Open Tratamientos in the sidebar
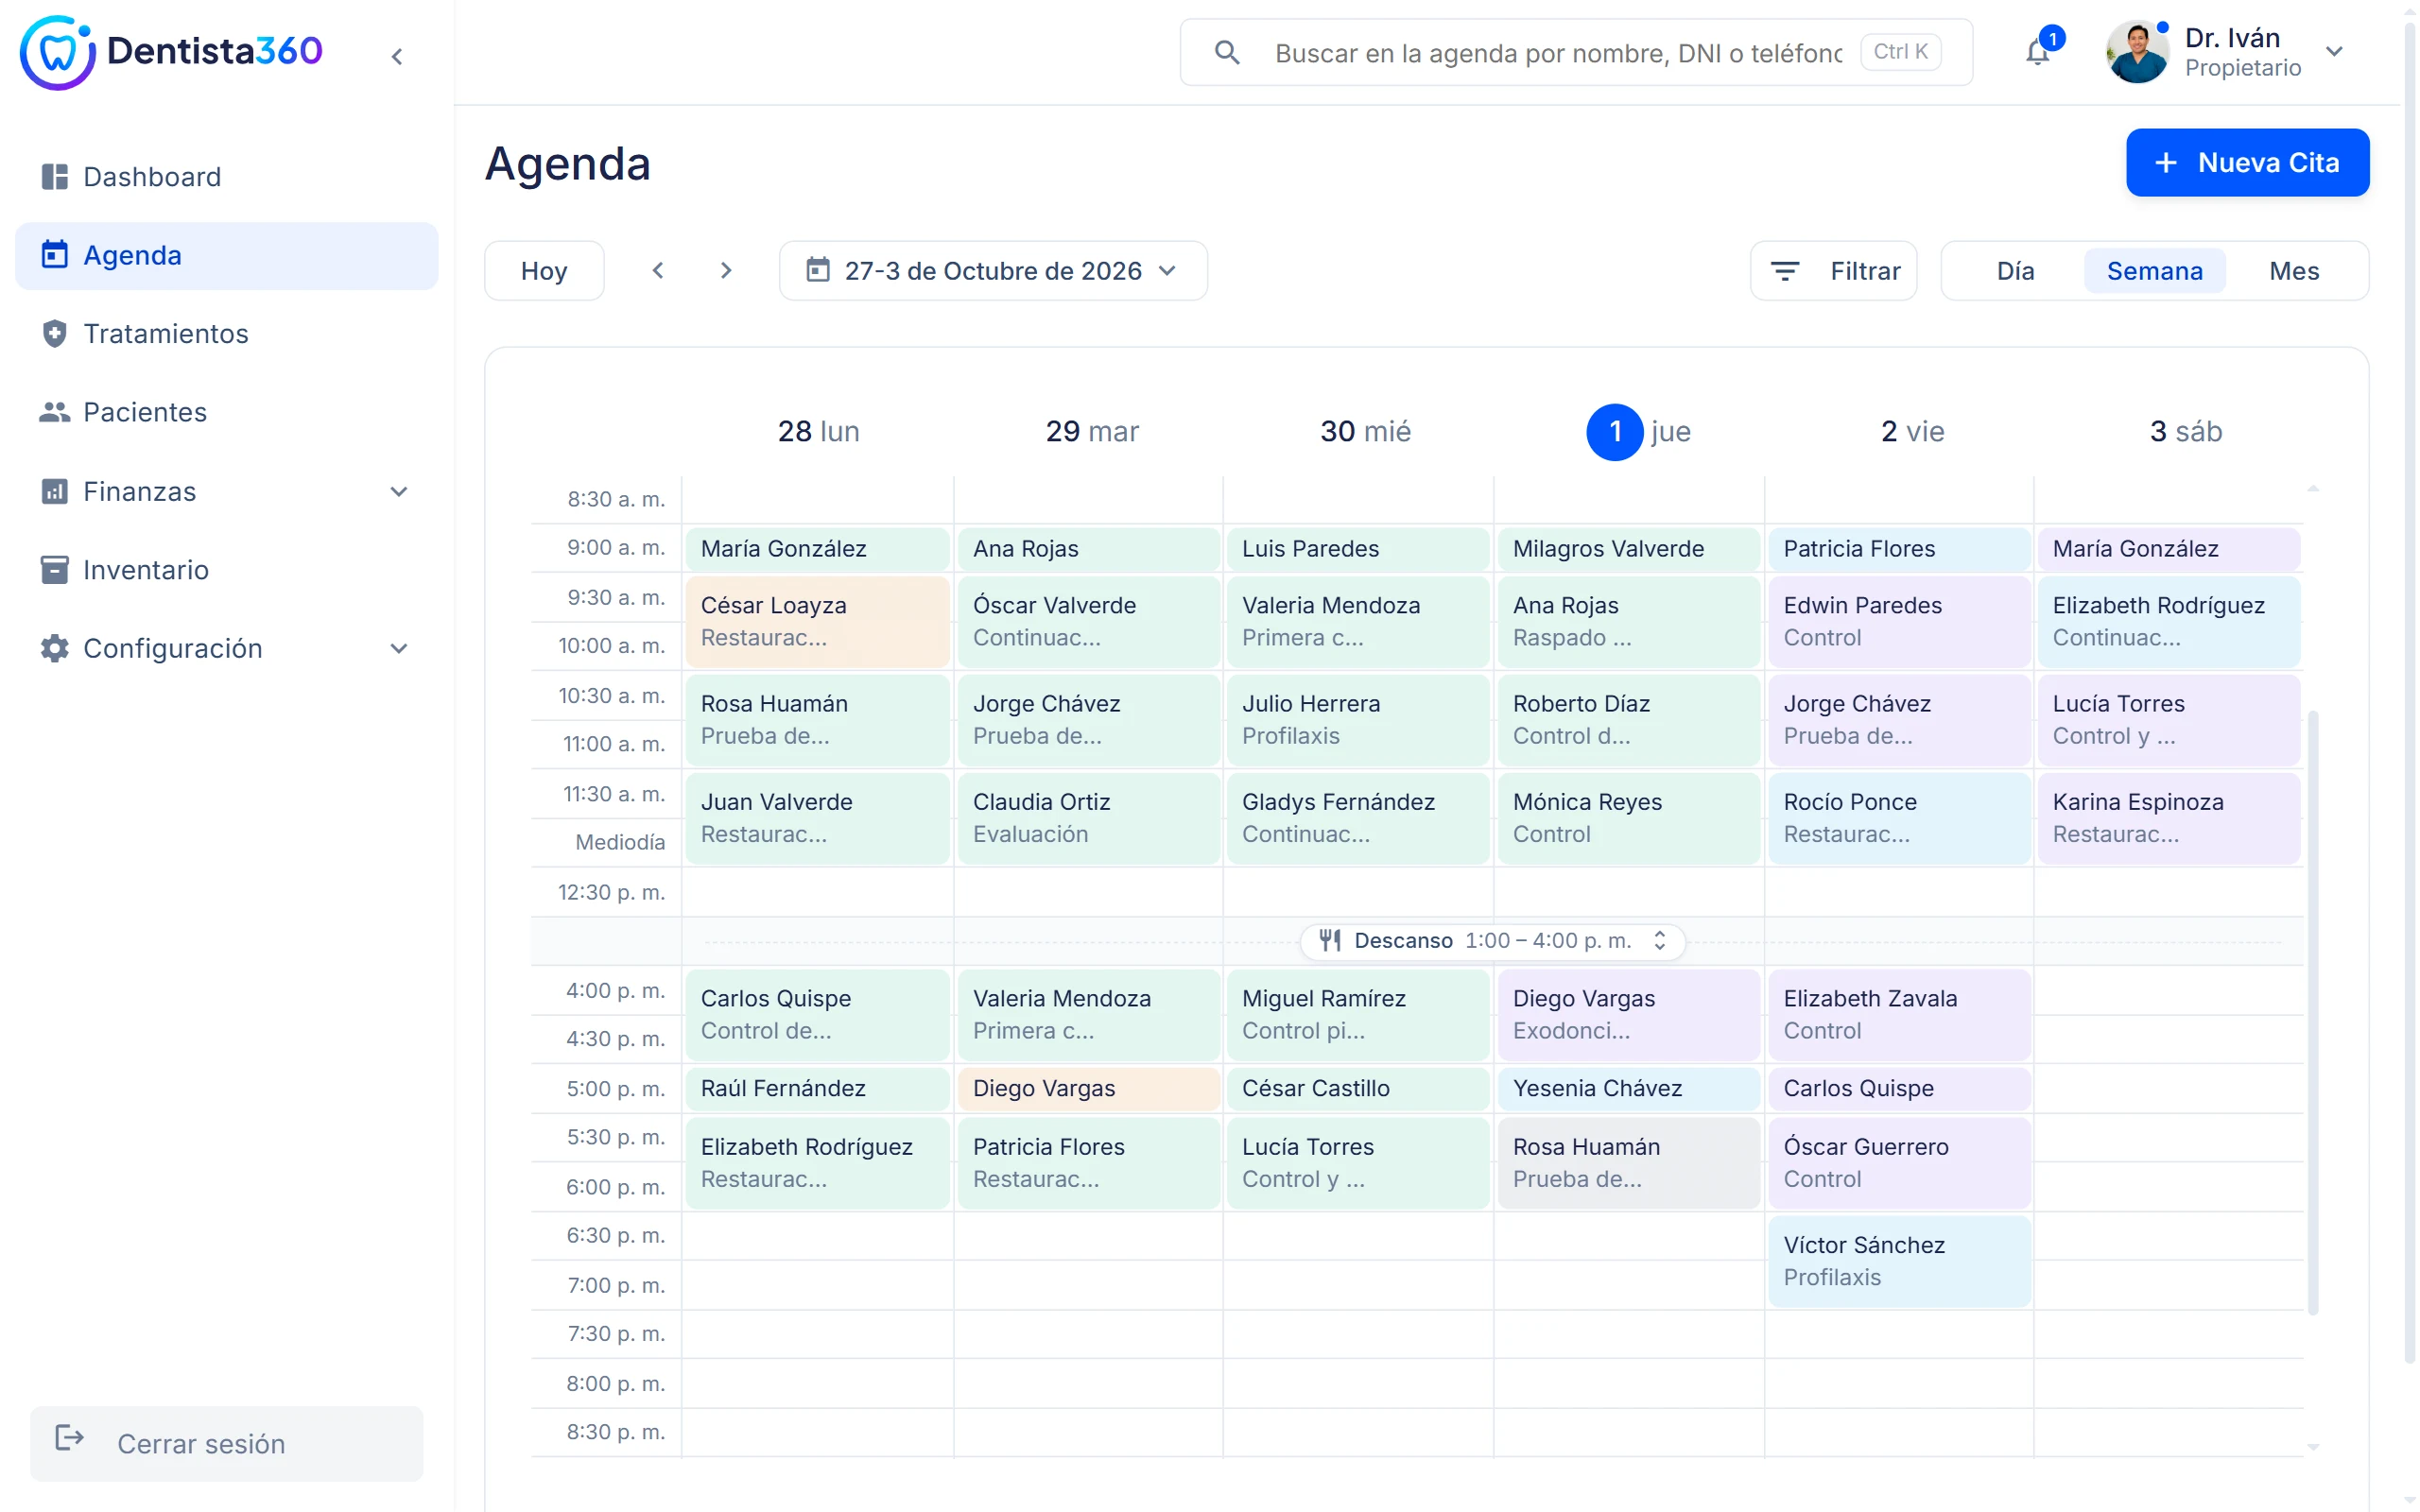Viewport: 2420px width, 1512px height. pyautogui.click(x=226, y=333)
